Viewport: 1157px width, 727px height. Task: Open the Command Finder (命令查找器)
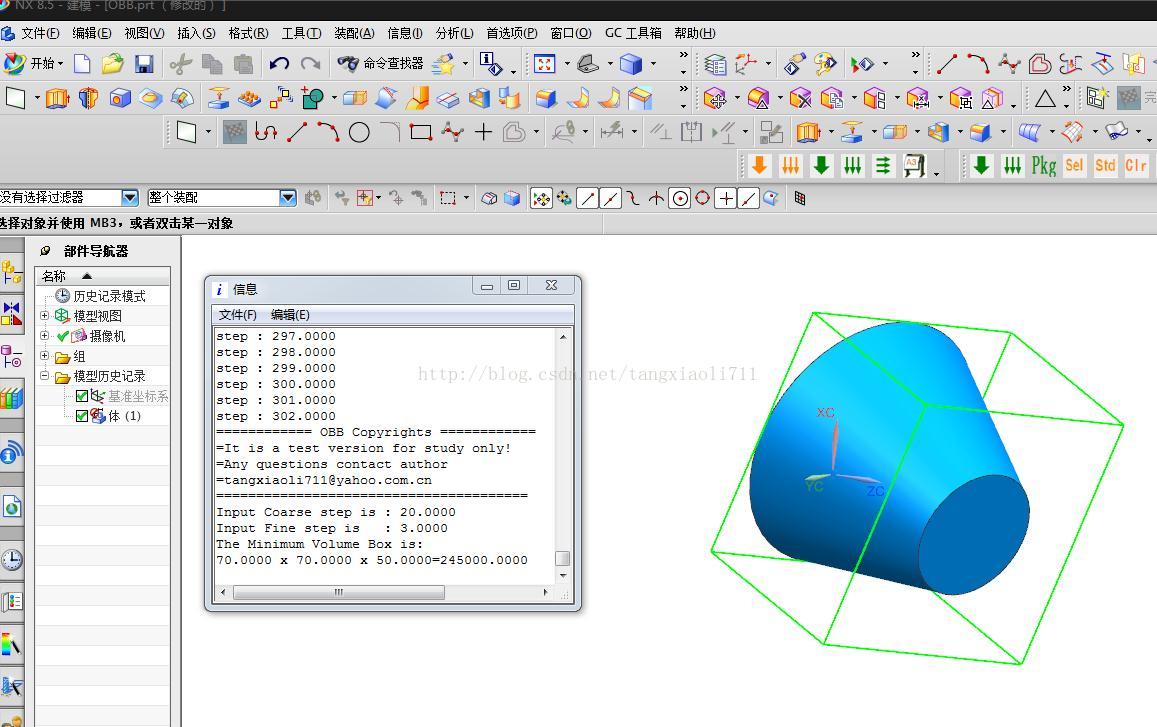tap(380, 63)
